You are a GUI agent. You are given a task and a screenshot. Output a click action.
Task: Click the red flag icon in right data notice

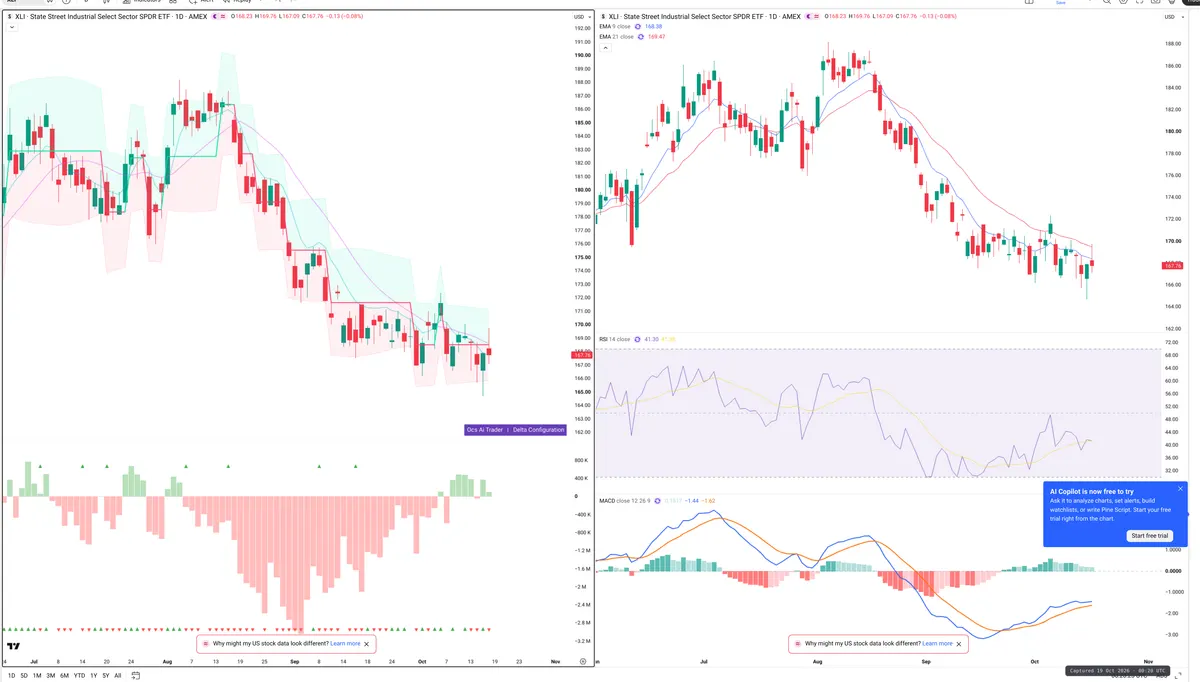click(797, 644)
